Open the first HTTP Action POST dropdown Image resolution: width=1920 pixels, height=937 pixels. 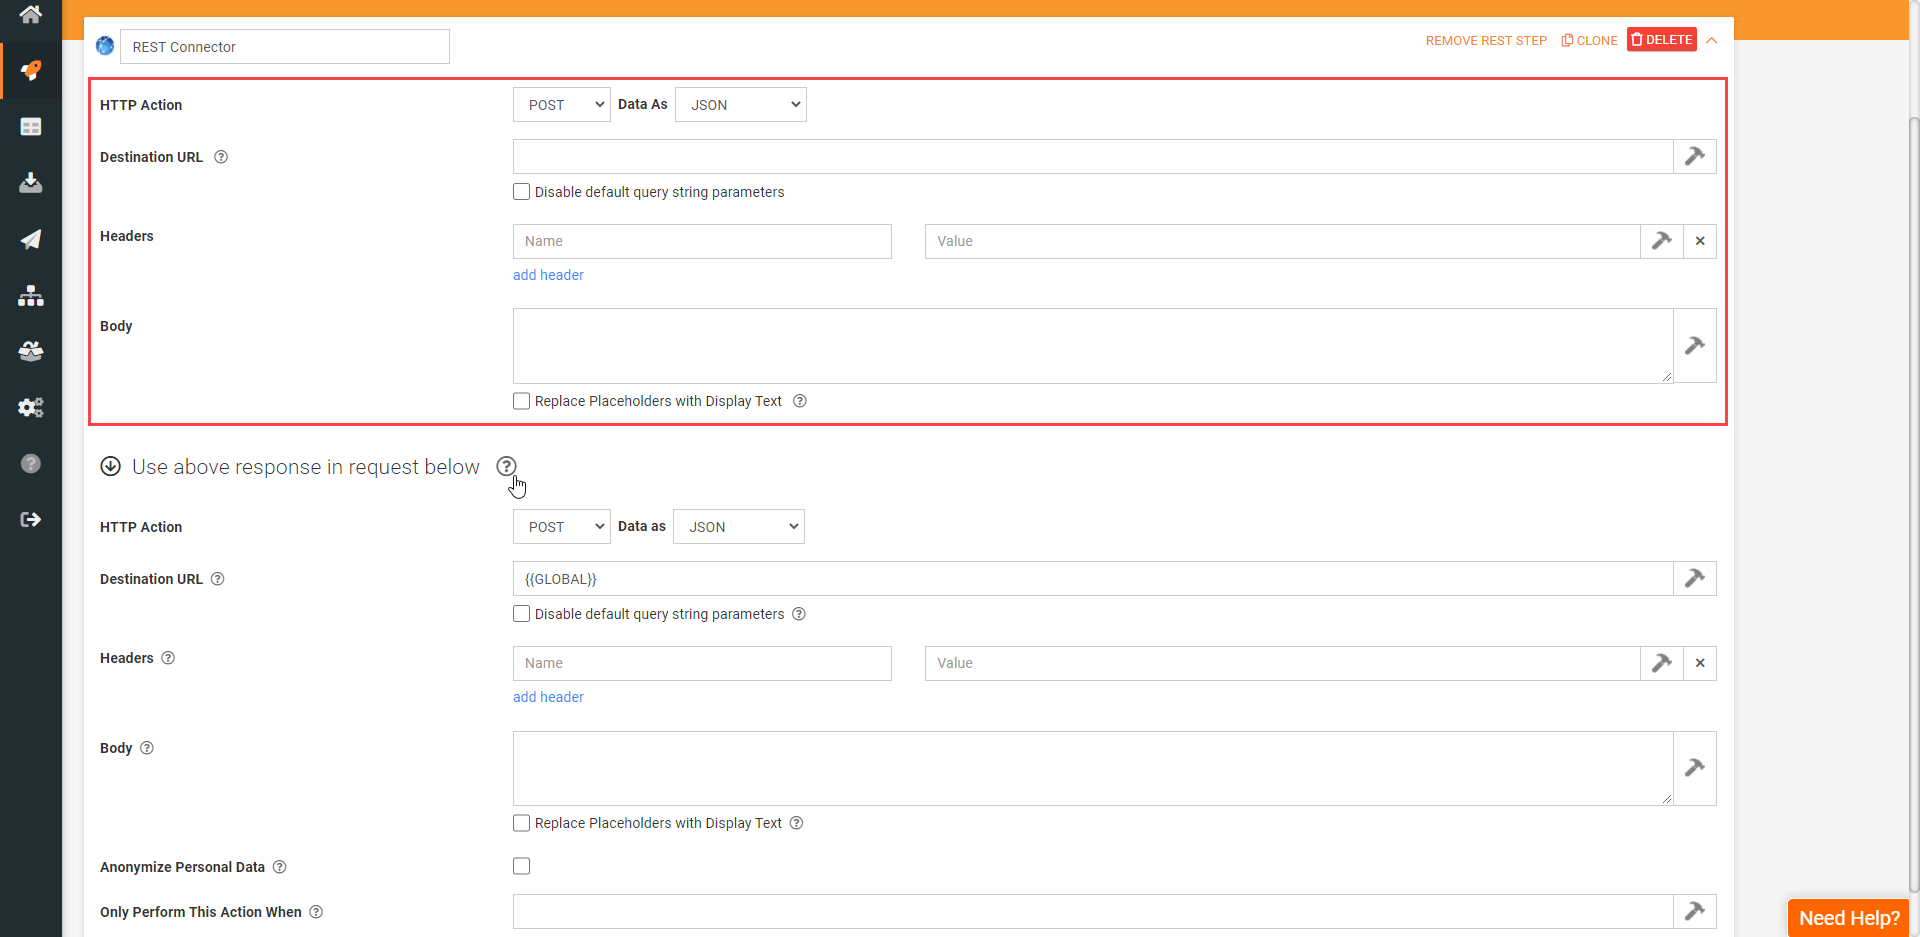coord(562,105)
